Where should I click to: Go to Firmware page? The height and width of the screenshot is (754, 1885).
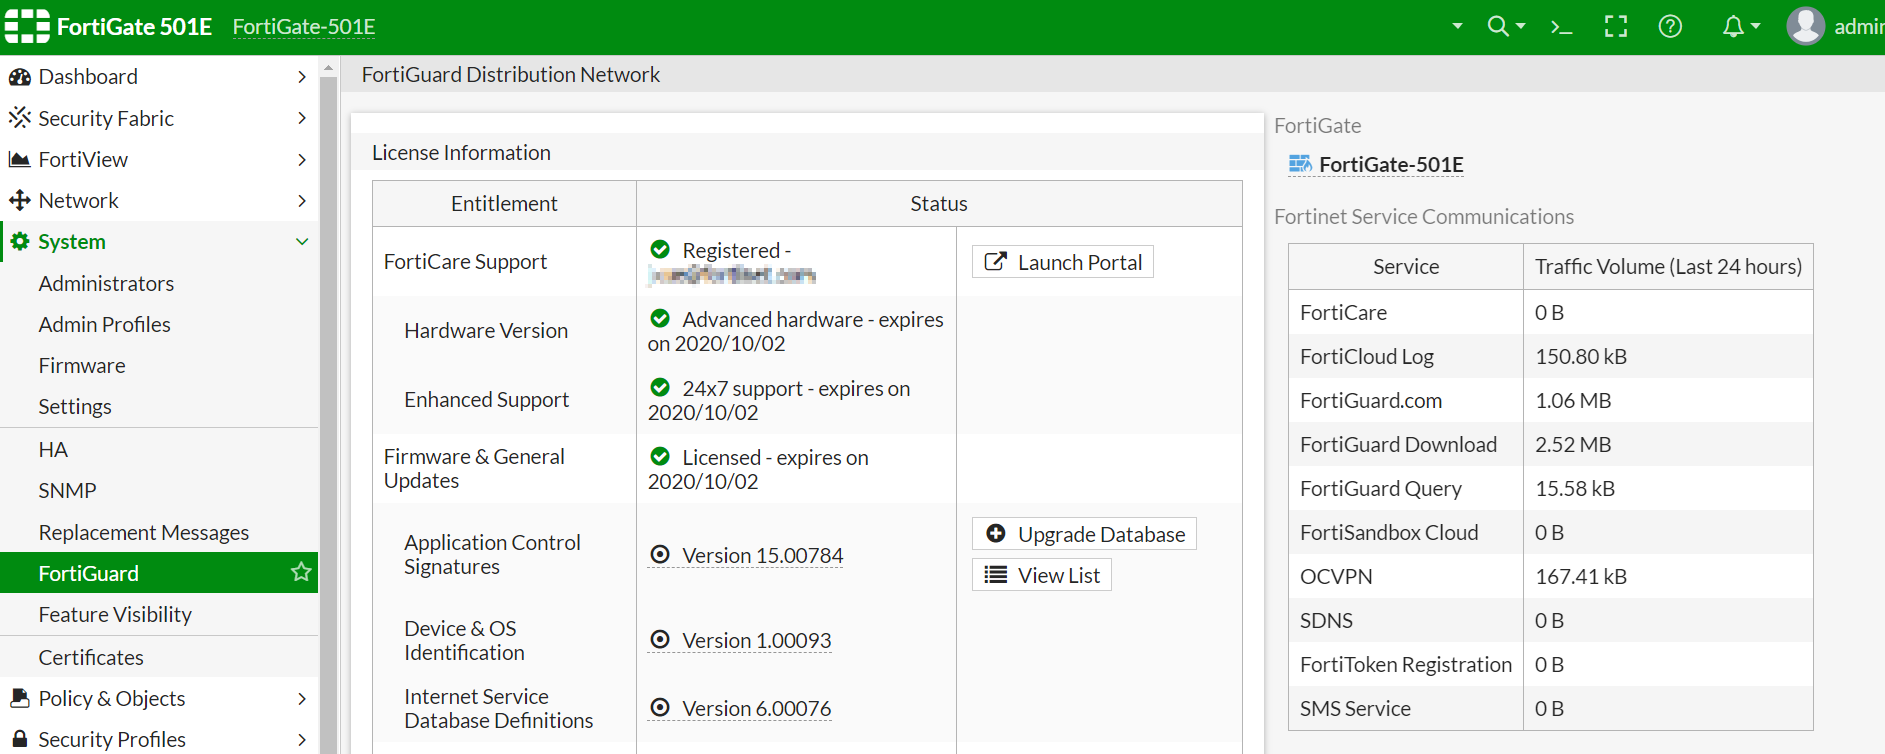pyautogui.click(x=82, y=365)
